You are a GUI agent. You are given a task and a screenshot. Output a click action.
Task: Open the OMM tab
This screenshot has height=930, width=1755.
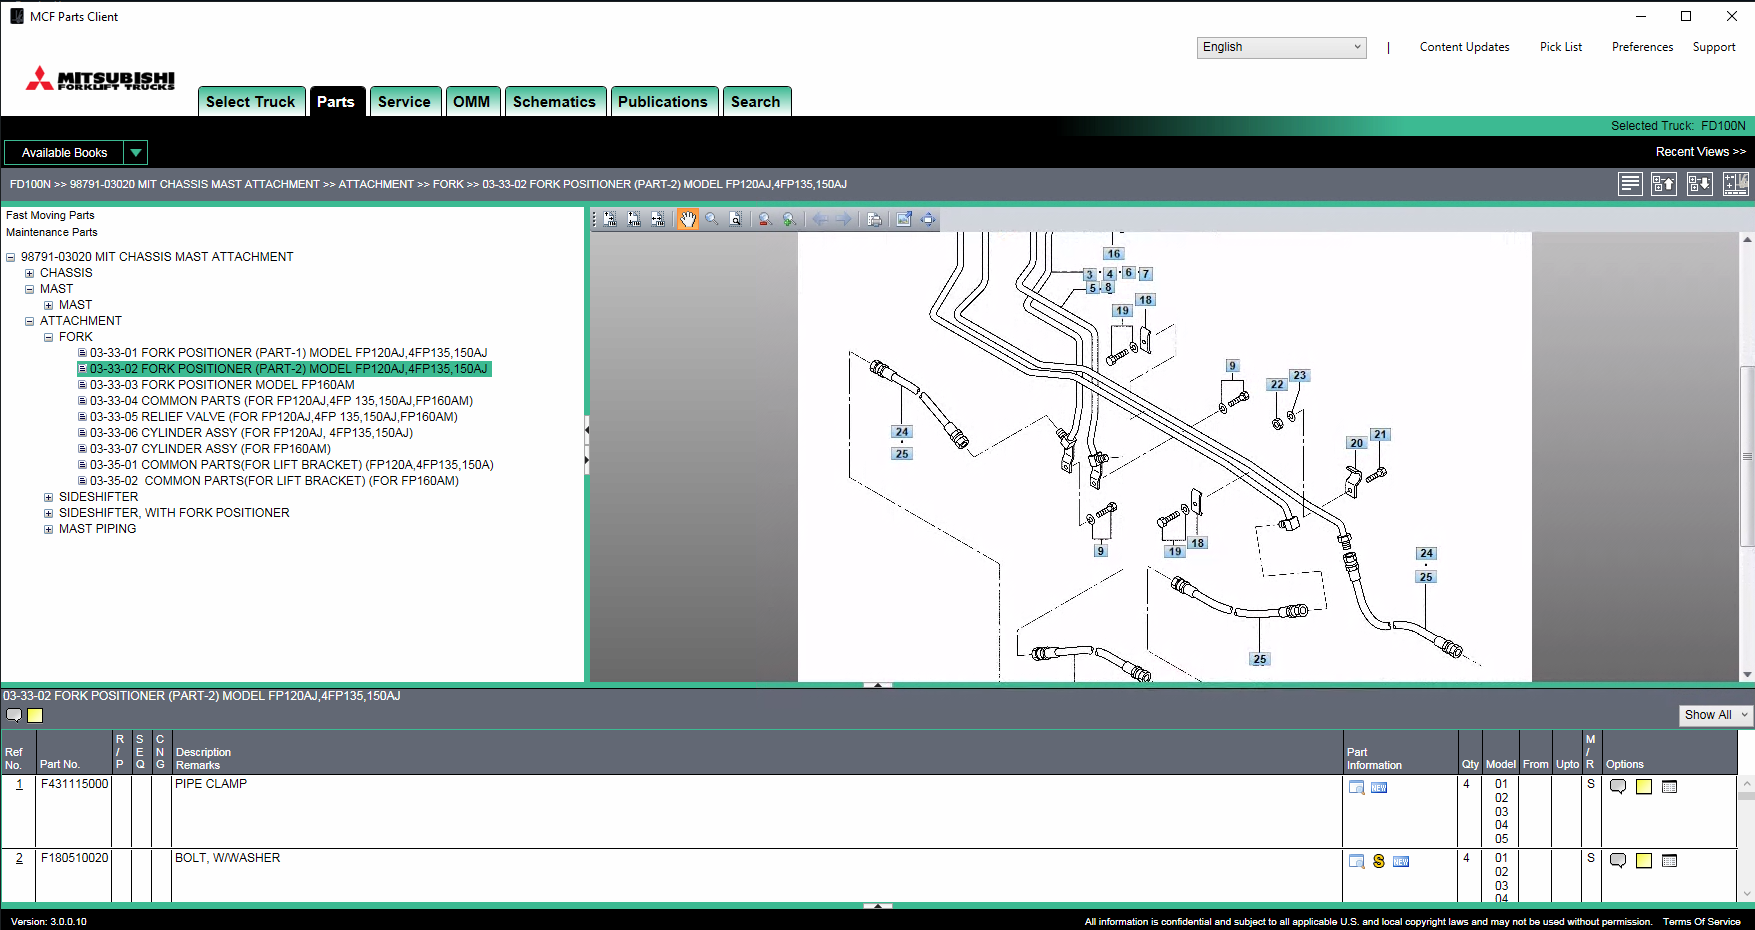click(x=472, y=102)
